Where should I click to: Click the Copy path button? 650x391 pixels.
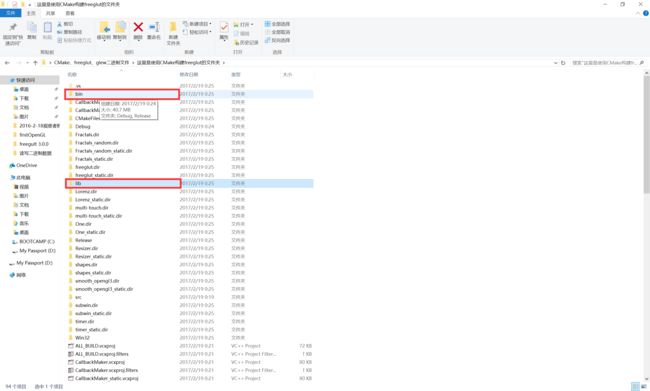point(70,32)
